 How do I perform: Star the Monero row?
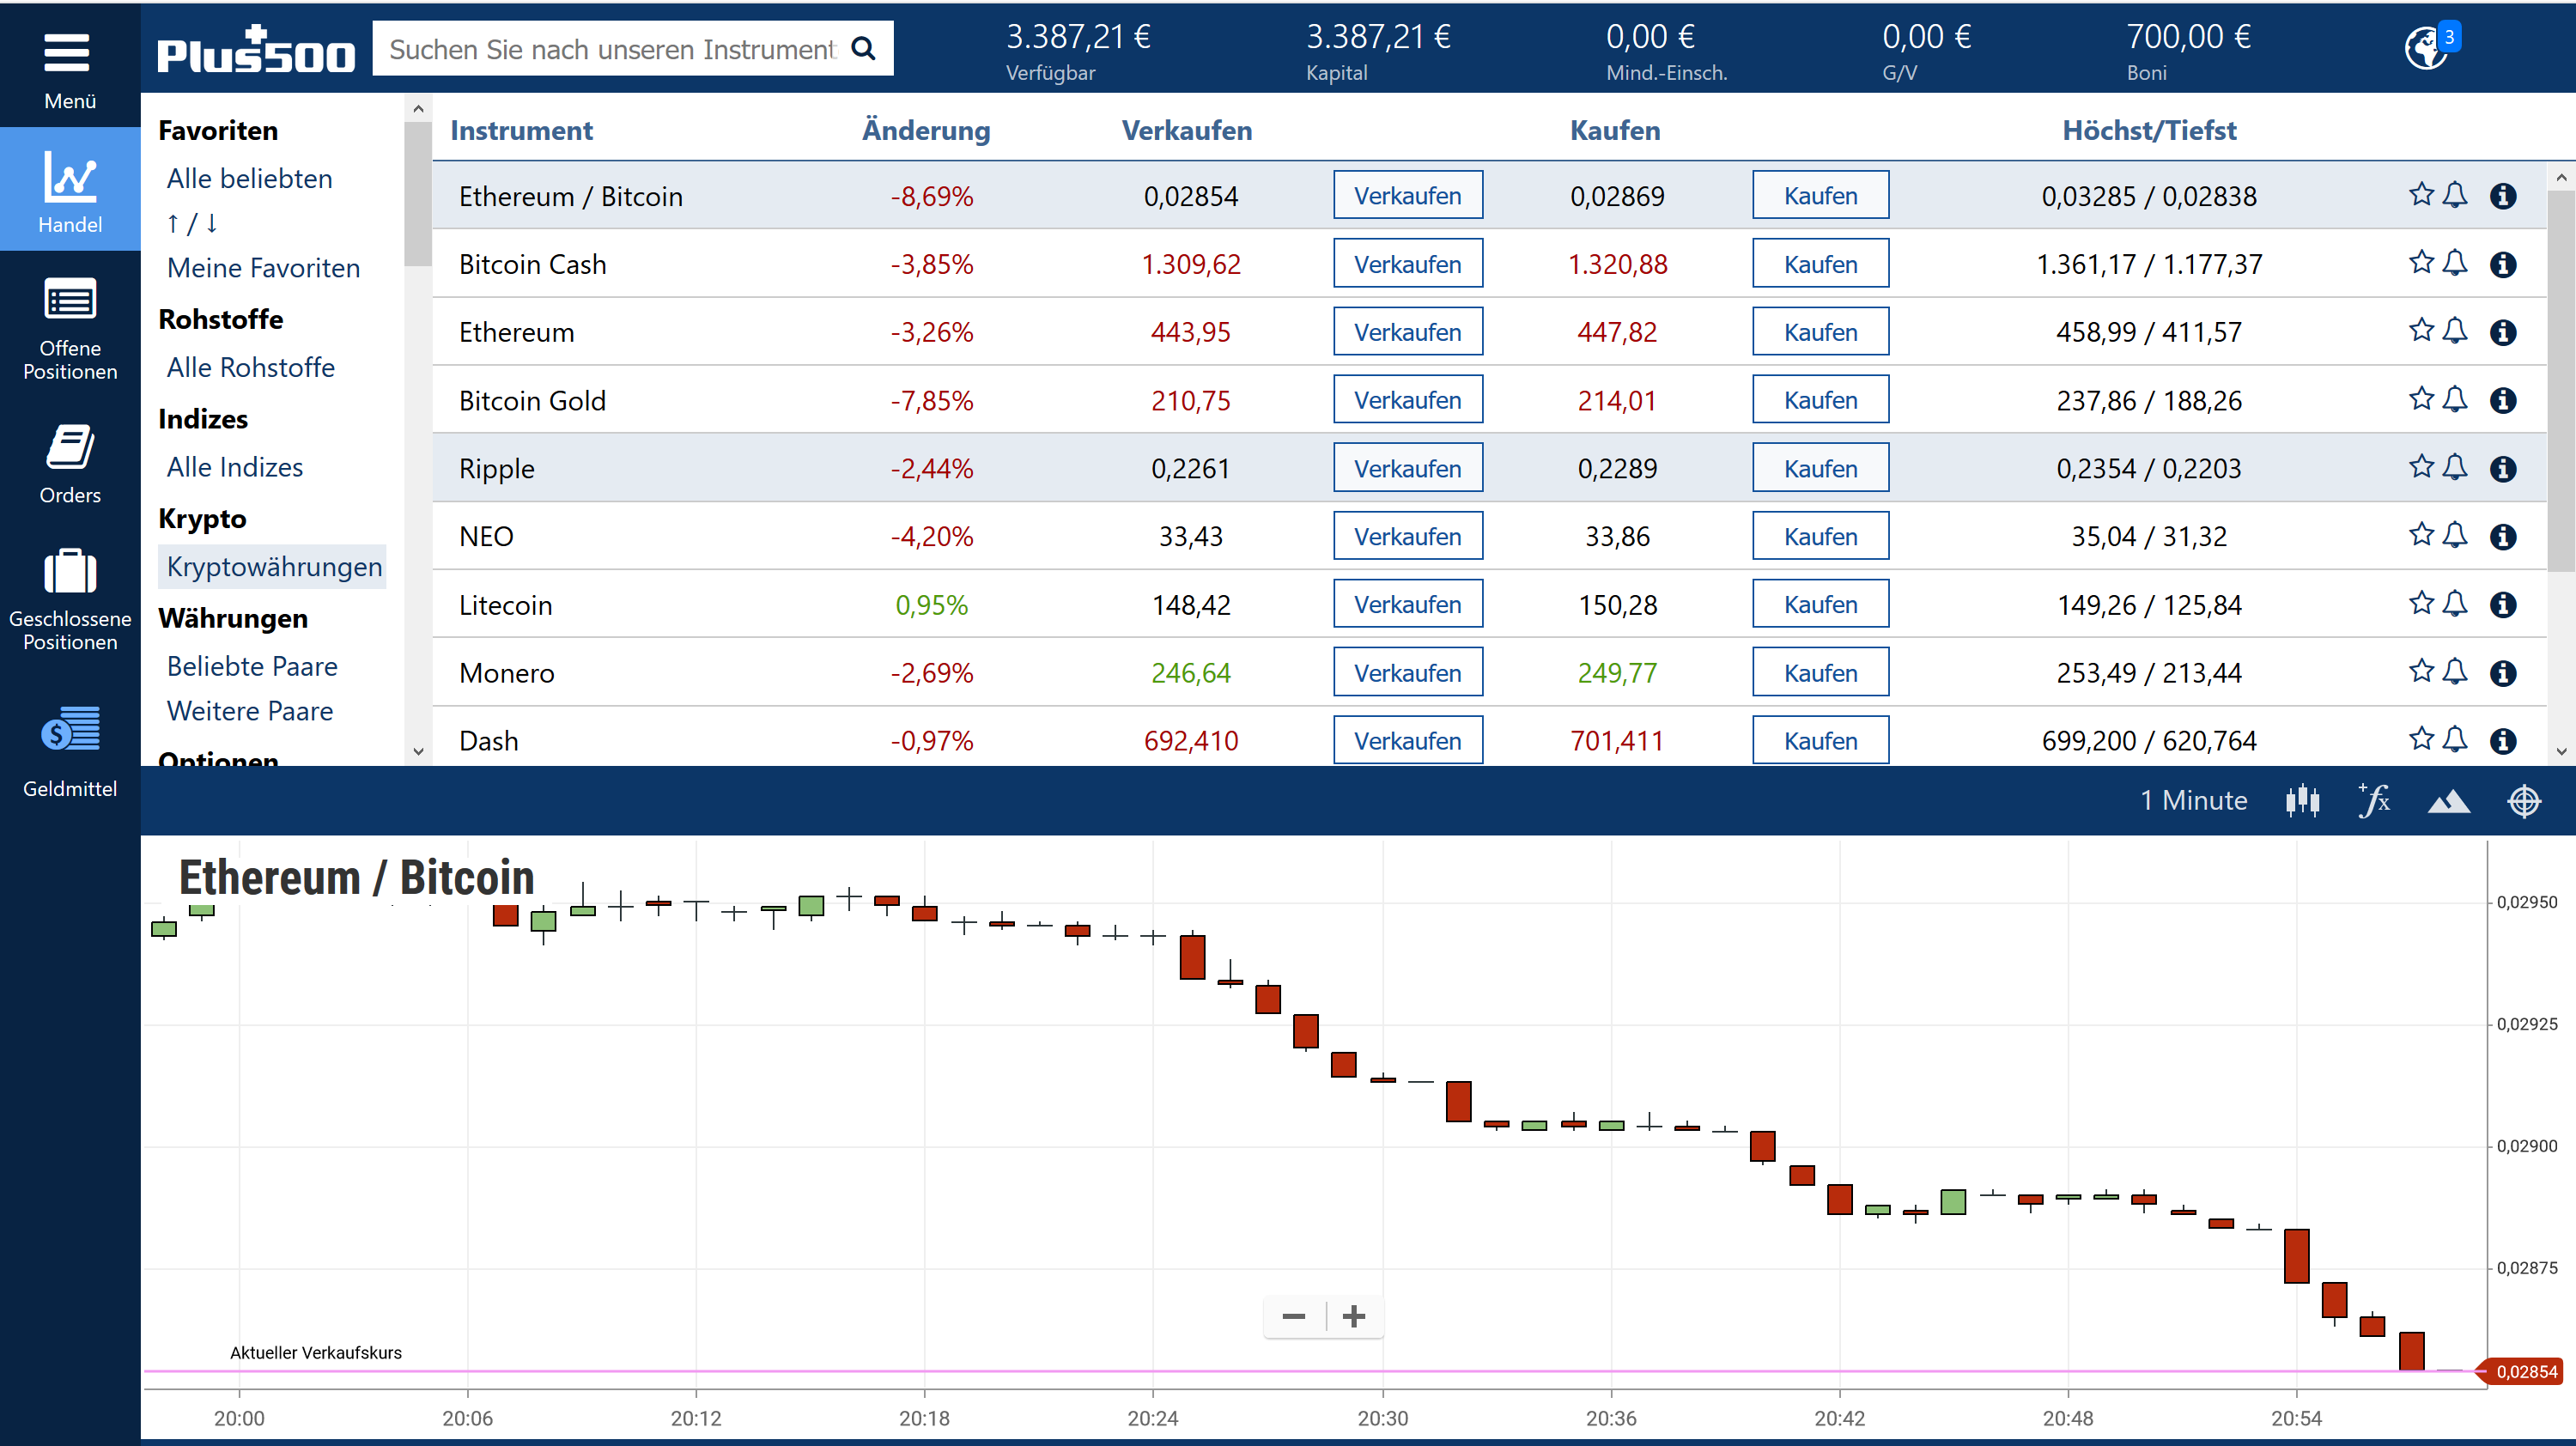coord(2421,671)
